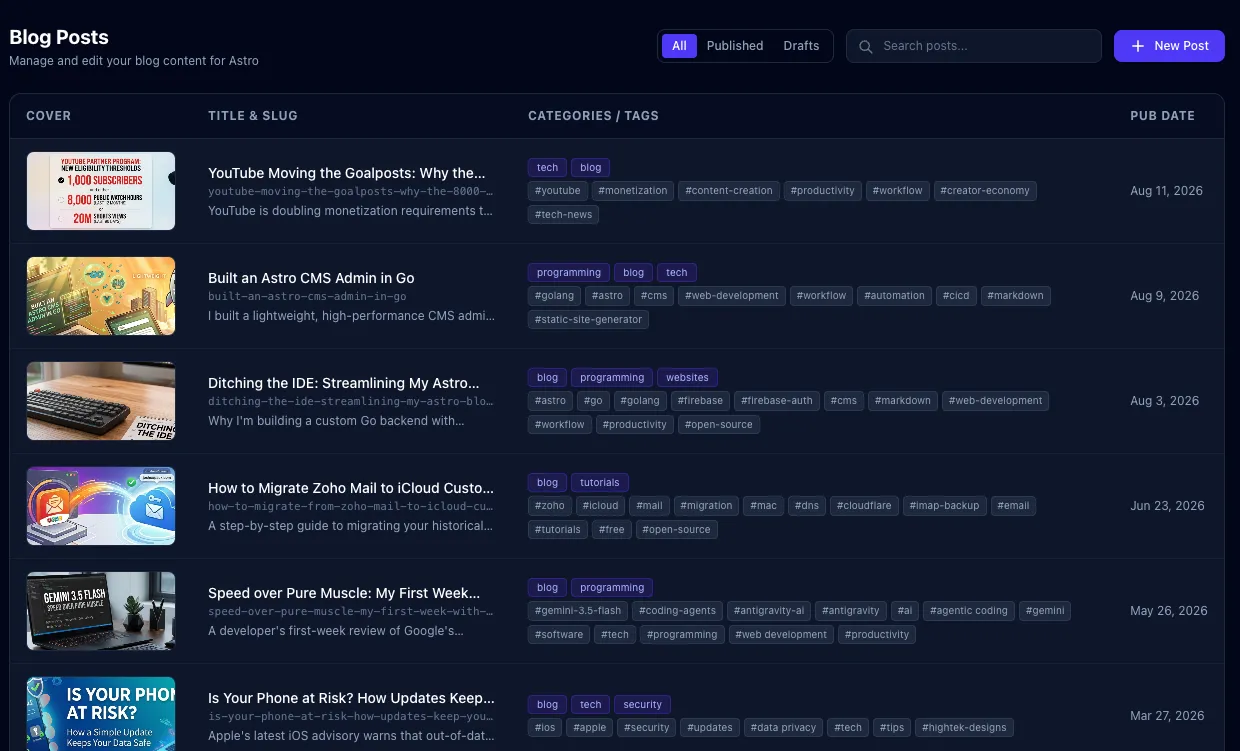Create a post with New Post button
The width and height of the screenshot is (1240, 751).
(1169, 46)
